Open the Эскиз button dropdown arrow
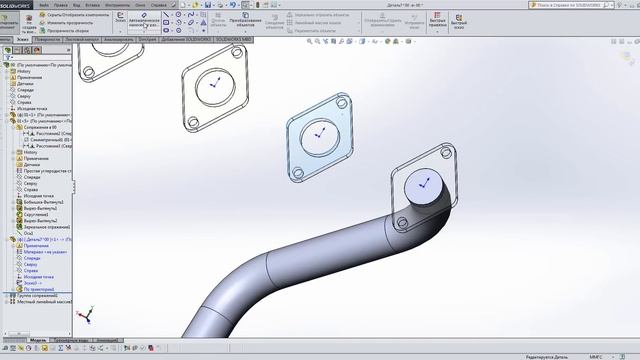This screenshot has width=640, height=360. [x=120, y=31]
